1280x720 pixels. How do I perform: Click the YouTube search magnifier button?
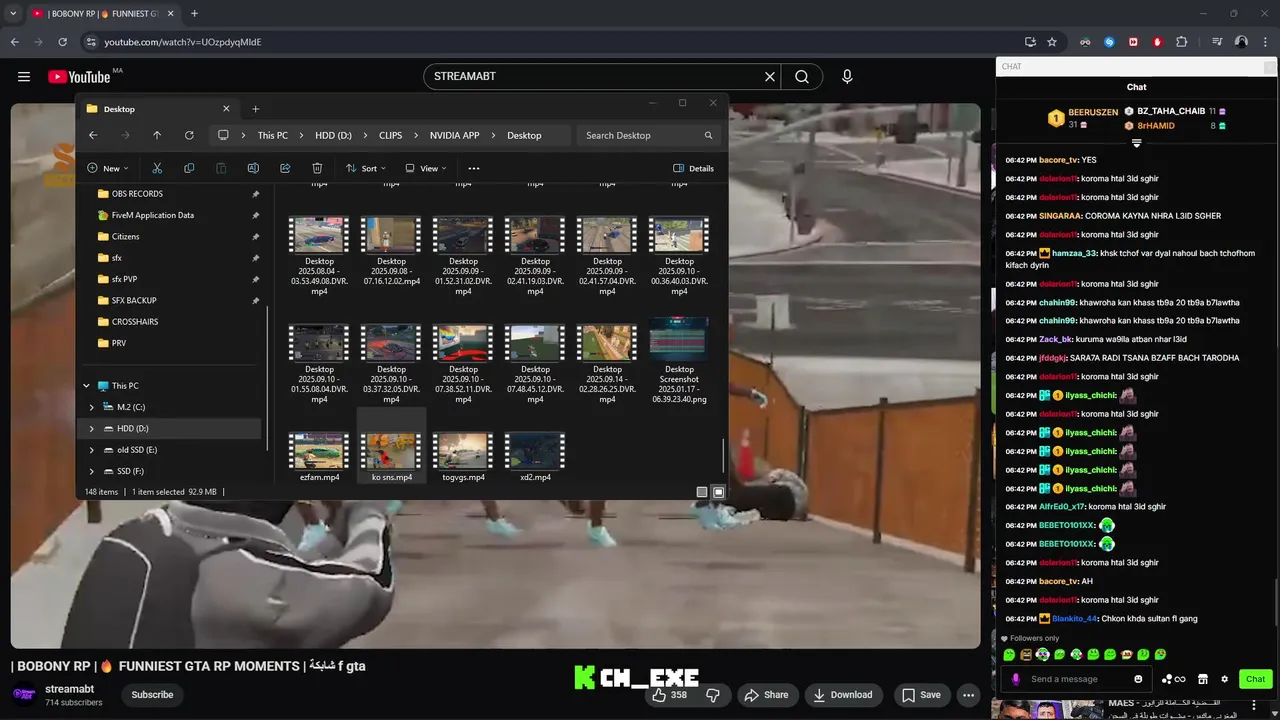point(802,76)
